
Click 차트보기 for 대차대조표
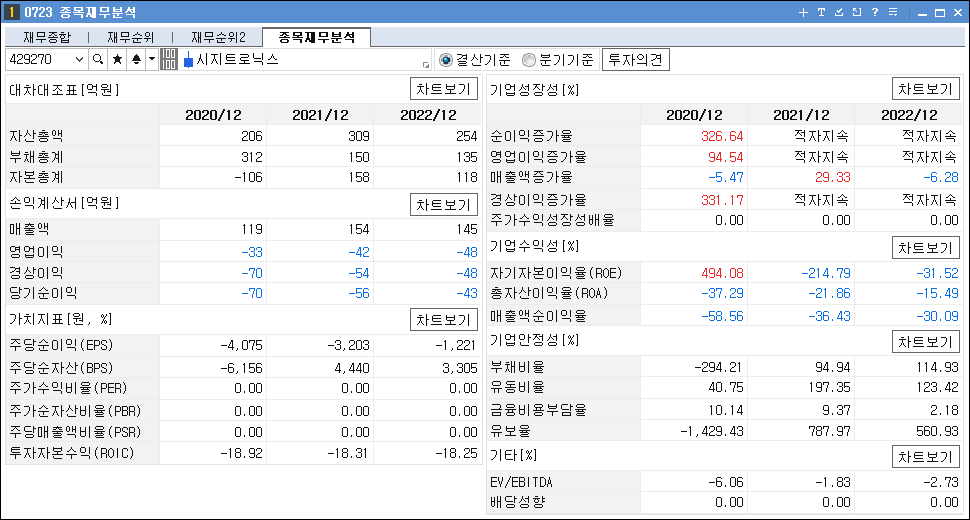click(x=444, y=89)
